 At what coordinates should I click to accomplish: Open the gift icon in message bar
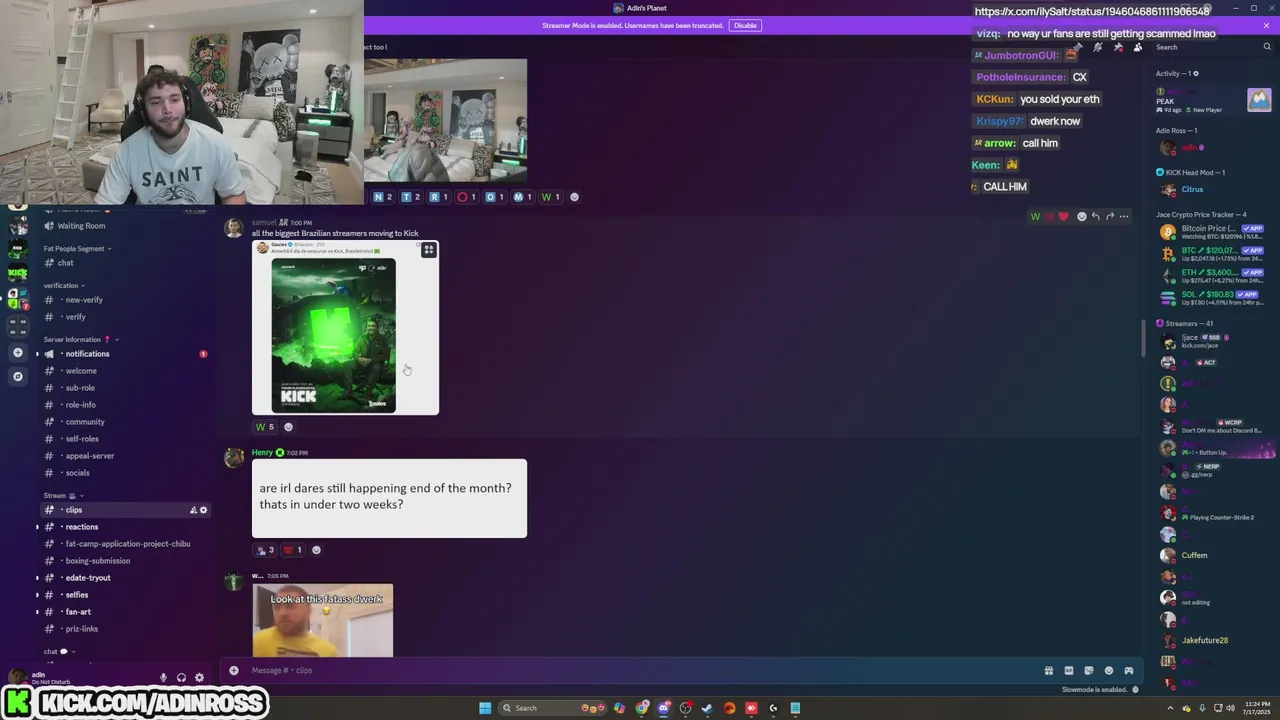tap(1049, 670)
